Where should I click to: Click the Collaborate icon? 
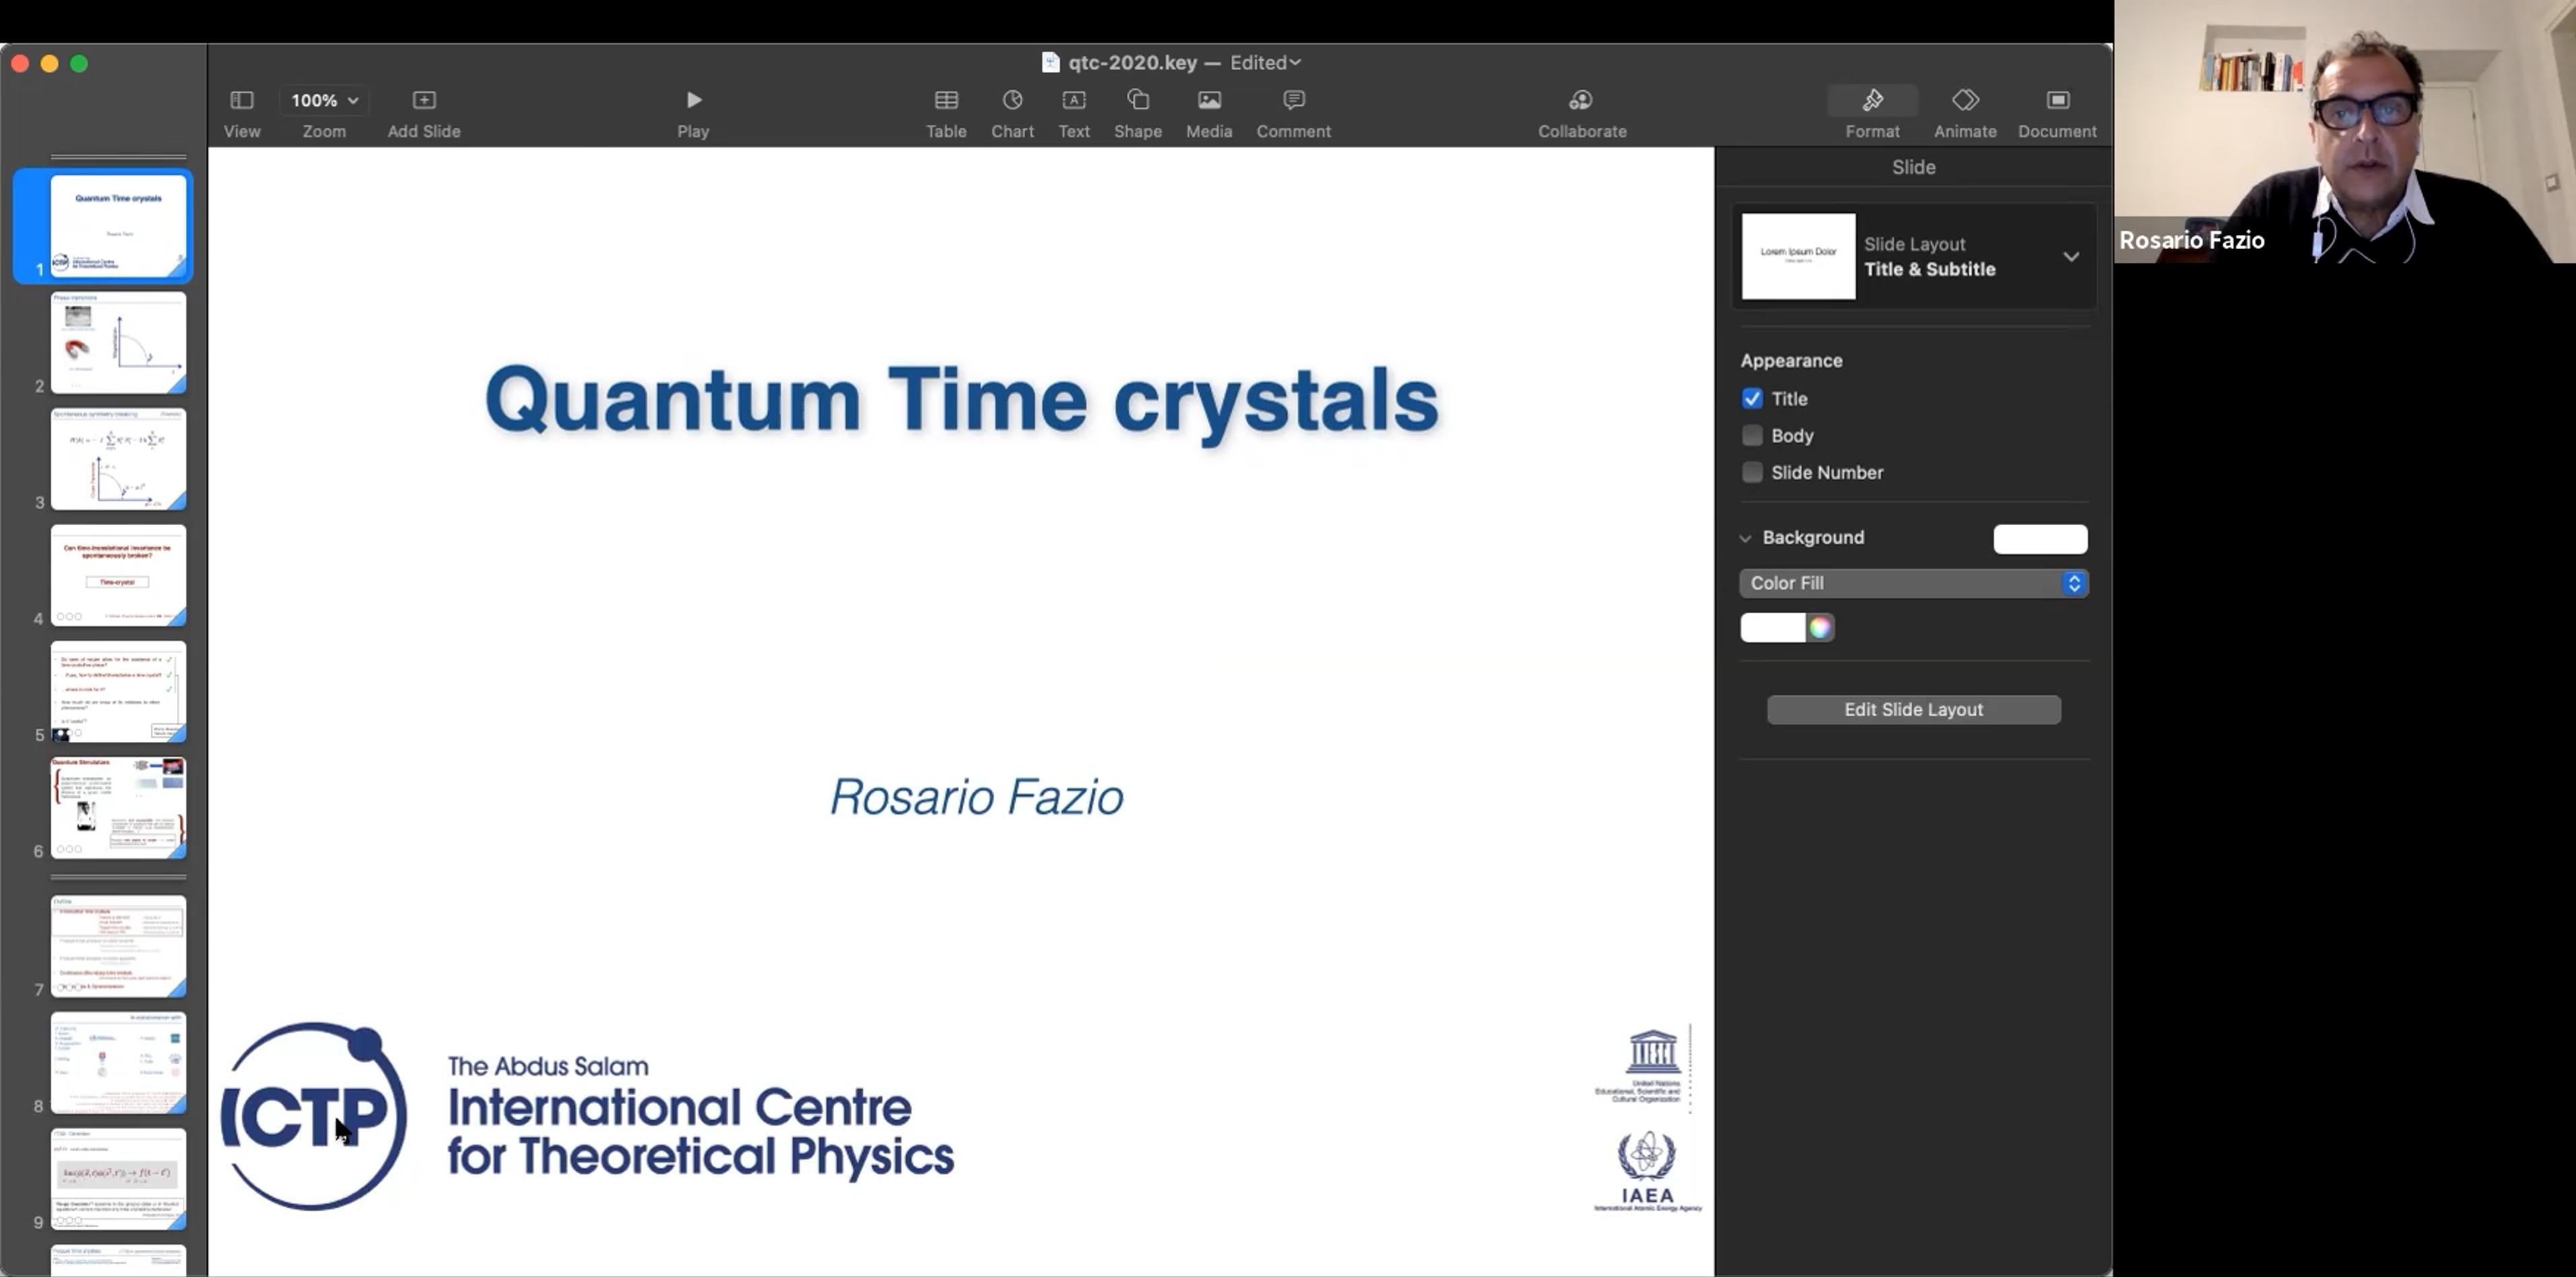(1581, 100)
